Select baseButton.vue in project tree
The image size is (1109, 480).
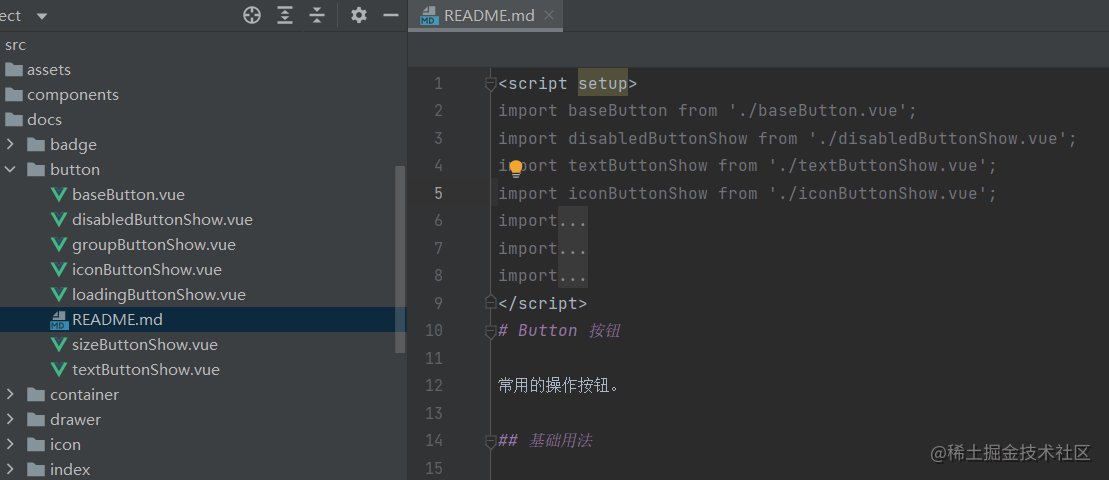pos(128,194)
